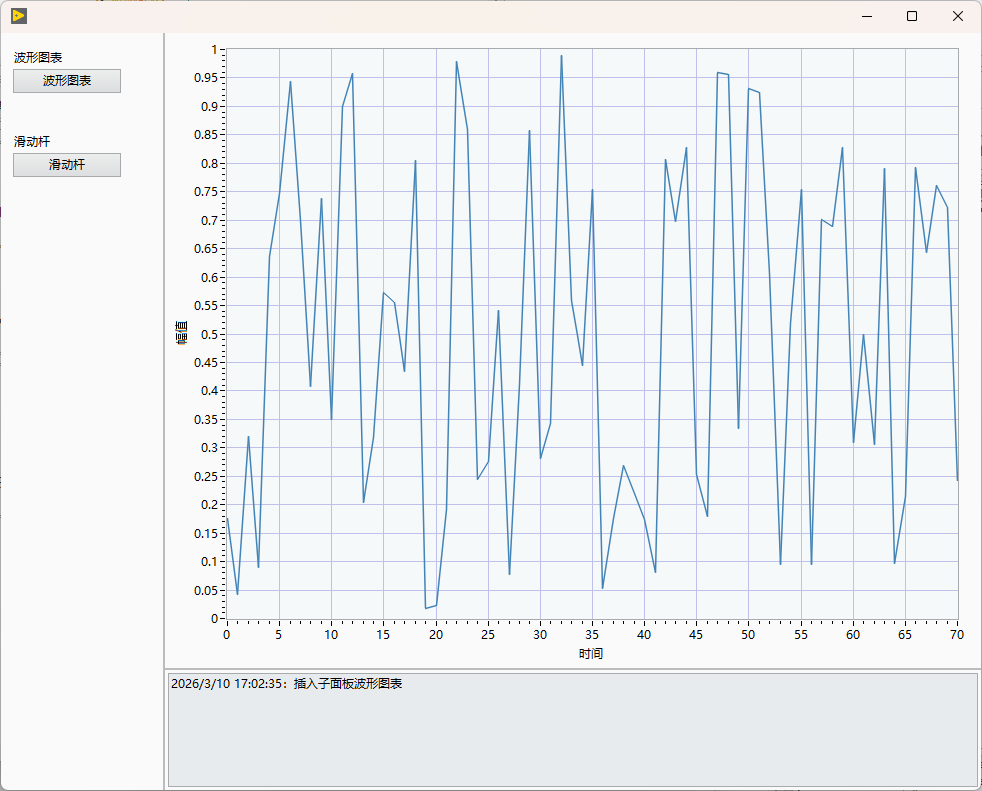
Task: Click the 波形图表 button
Action: tap(67, 81)
